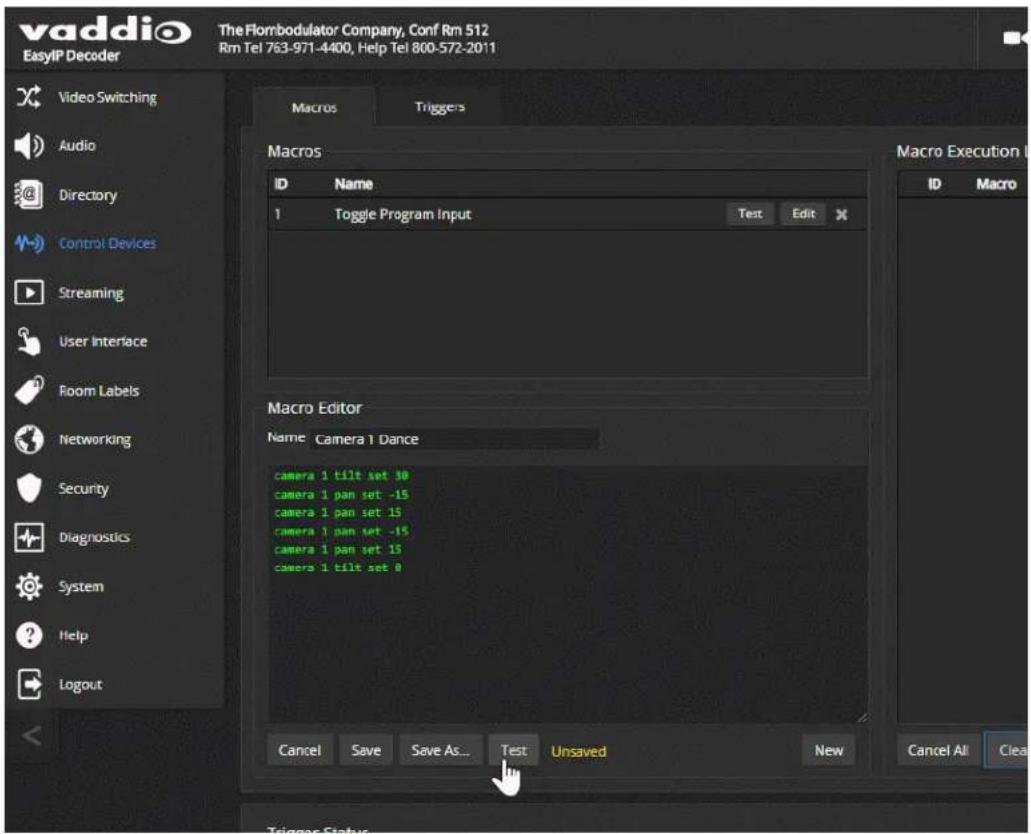Cancel macro editing
Screen dimensions: 1031x834
click(300, 750)
